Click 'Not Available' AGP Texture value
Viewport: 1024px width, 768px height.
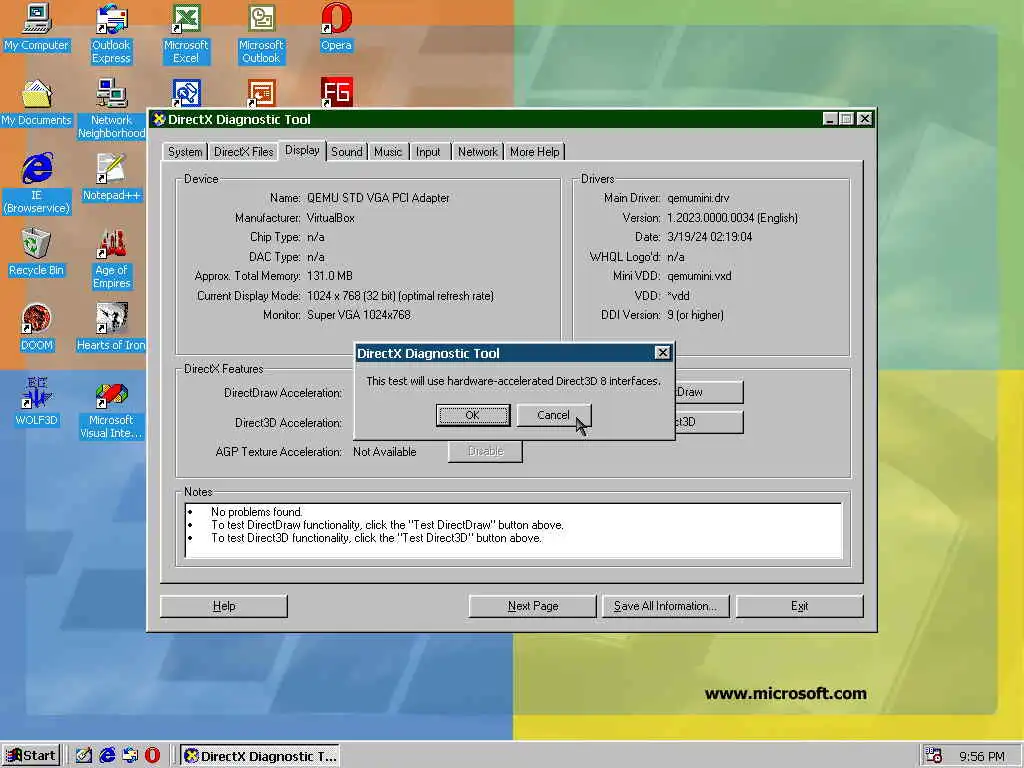coord(385,452)
